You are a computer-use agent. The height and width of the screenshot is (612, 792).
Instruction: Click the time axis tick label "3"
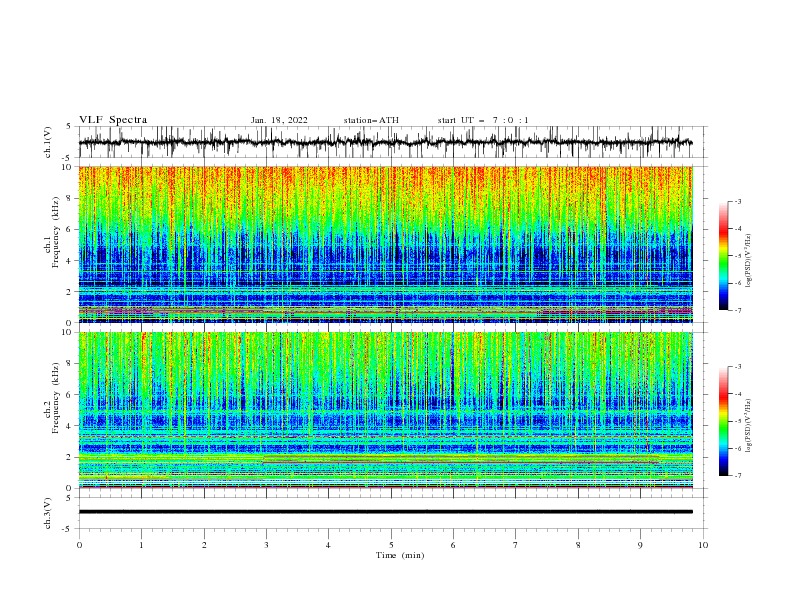tap(266, 545)
